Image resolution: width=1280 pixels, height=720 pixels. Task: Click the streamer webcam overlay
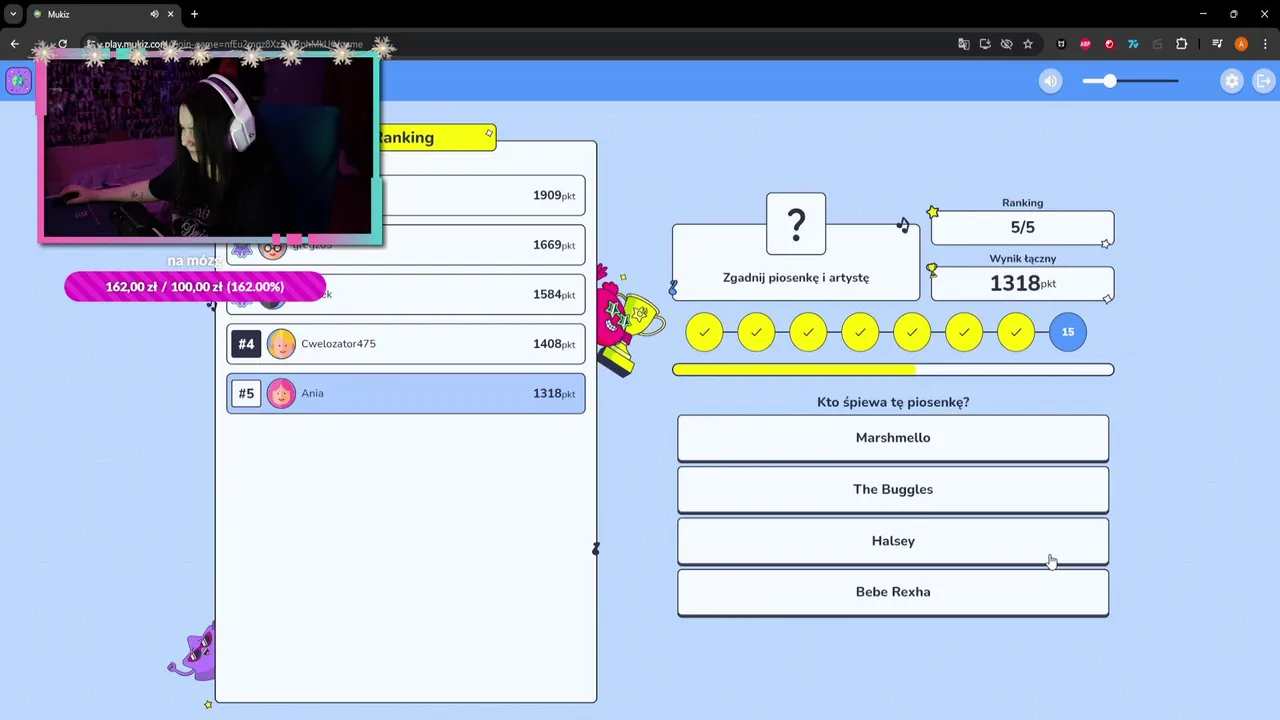(209, 150)
